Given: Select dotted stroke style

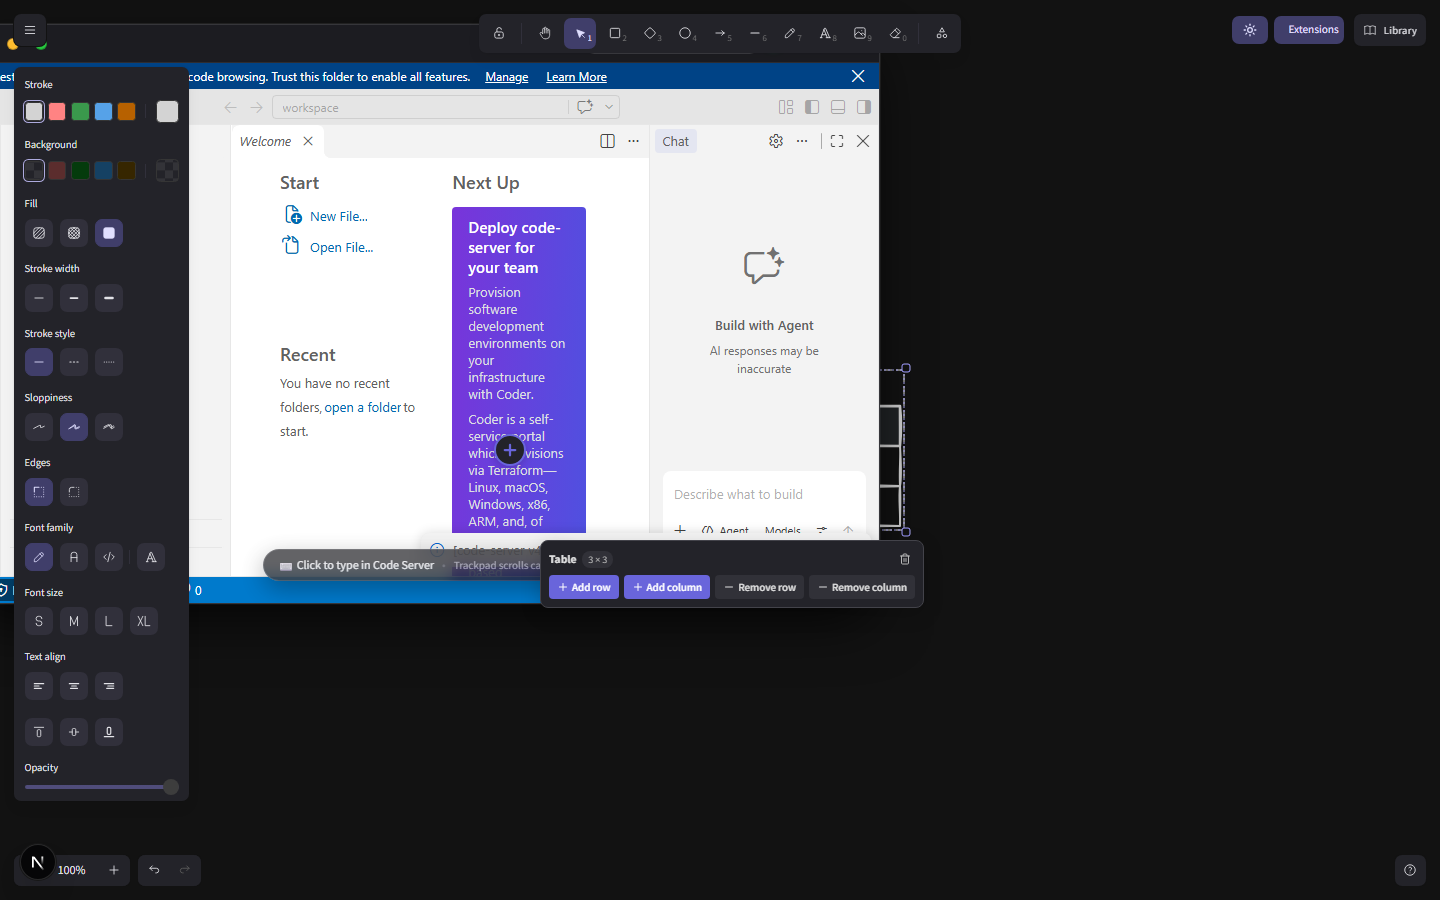Looking at the screenshot, I should (x=109, y=362).
